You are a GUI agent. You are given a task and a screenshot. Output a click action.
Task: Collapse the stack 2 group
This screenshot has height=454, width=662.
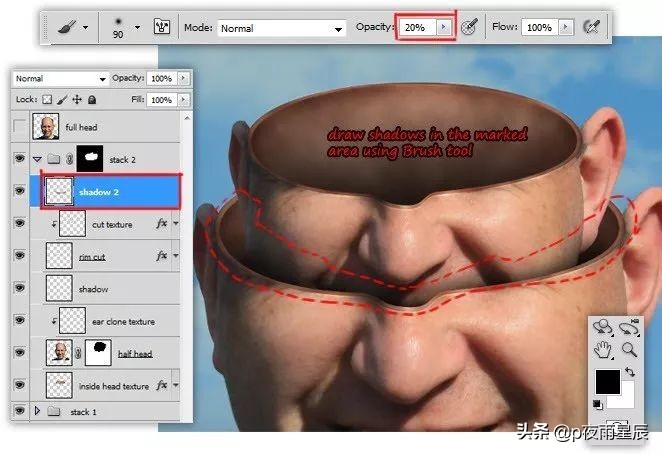37,159
